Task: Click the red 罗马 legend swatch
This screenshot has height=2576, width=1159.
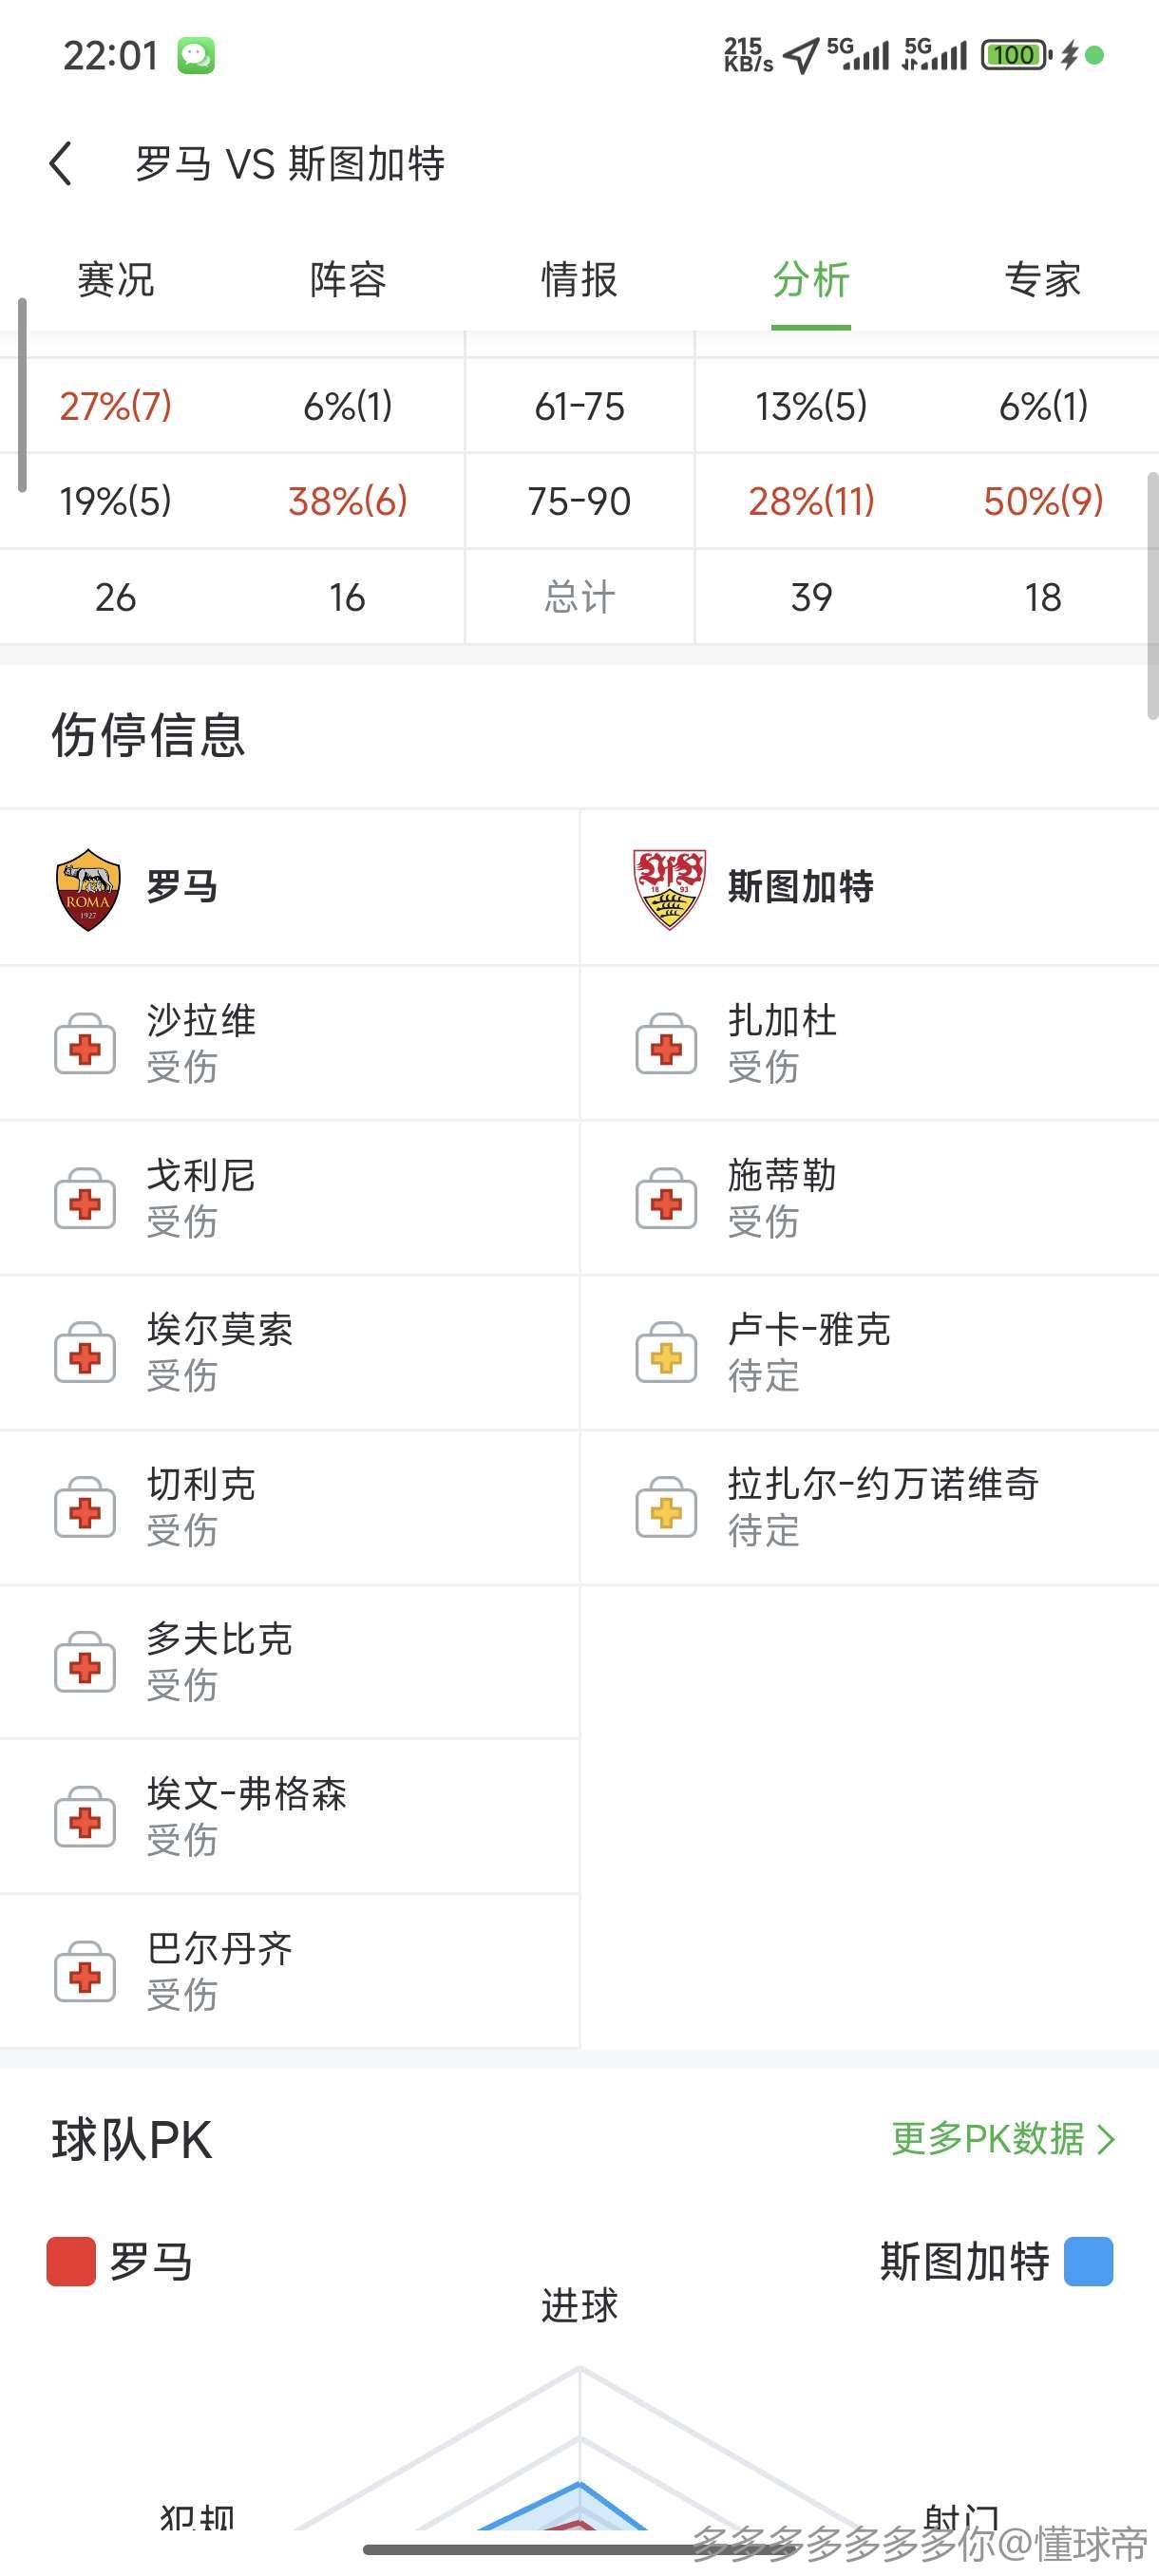Action: [71, 2262]
